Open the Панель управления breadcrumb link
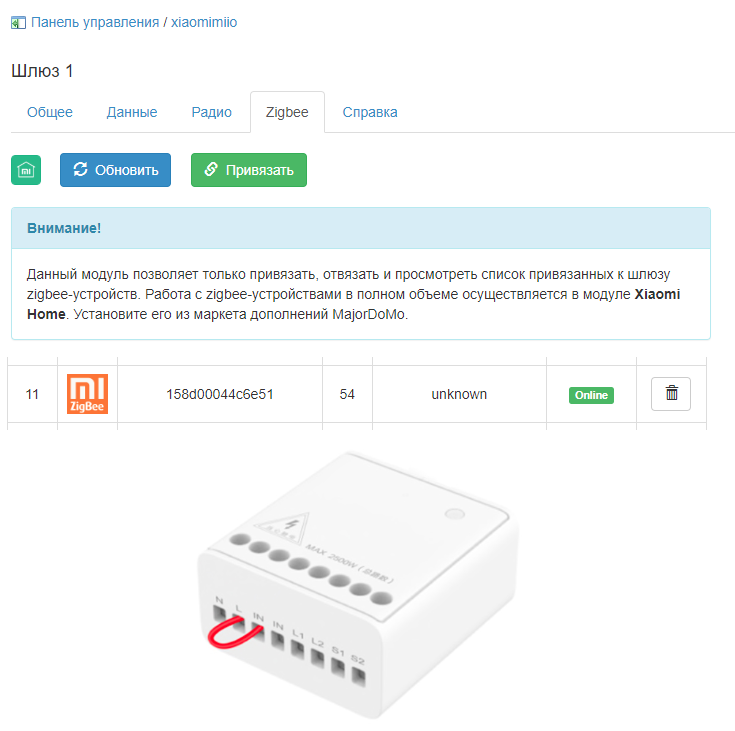 pos(95,22)
